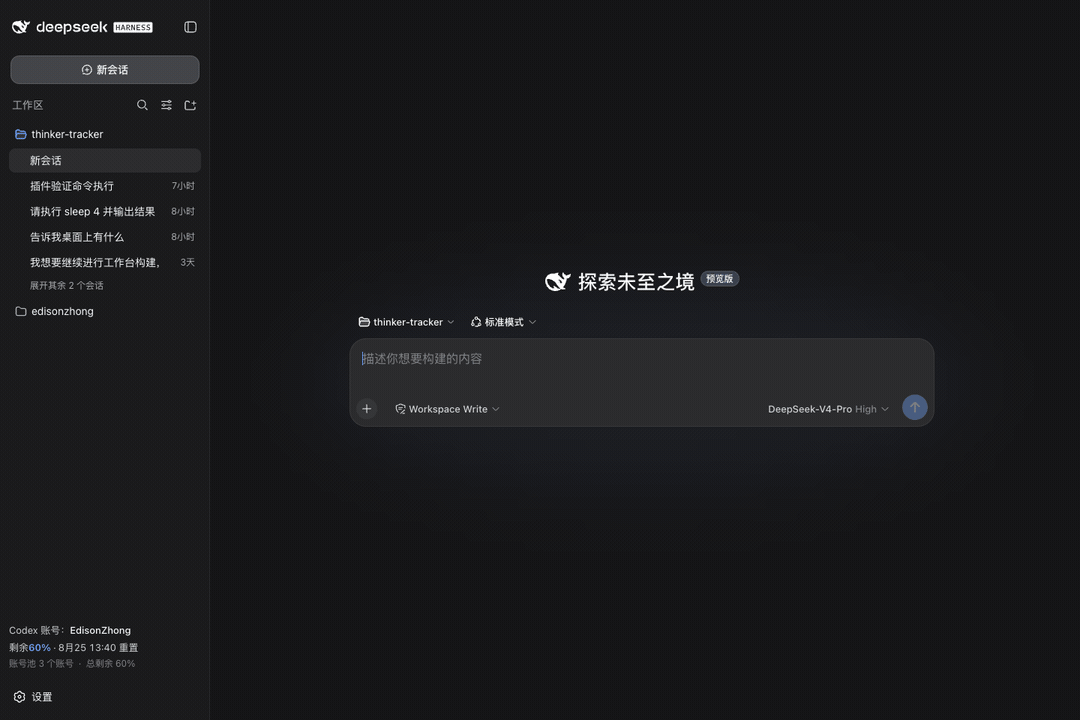1080x720 pixels.
Task: Open conversation 插件验证命令执行
Action: [105, 186]
